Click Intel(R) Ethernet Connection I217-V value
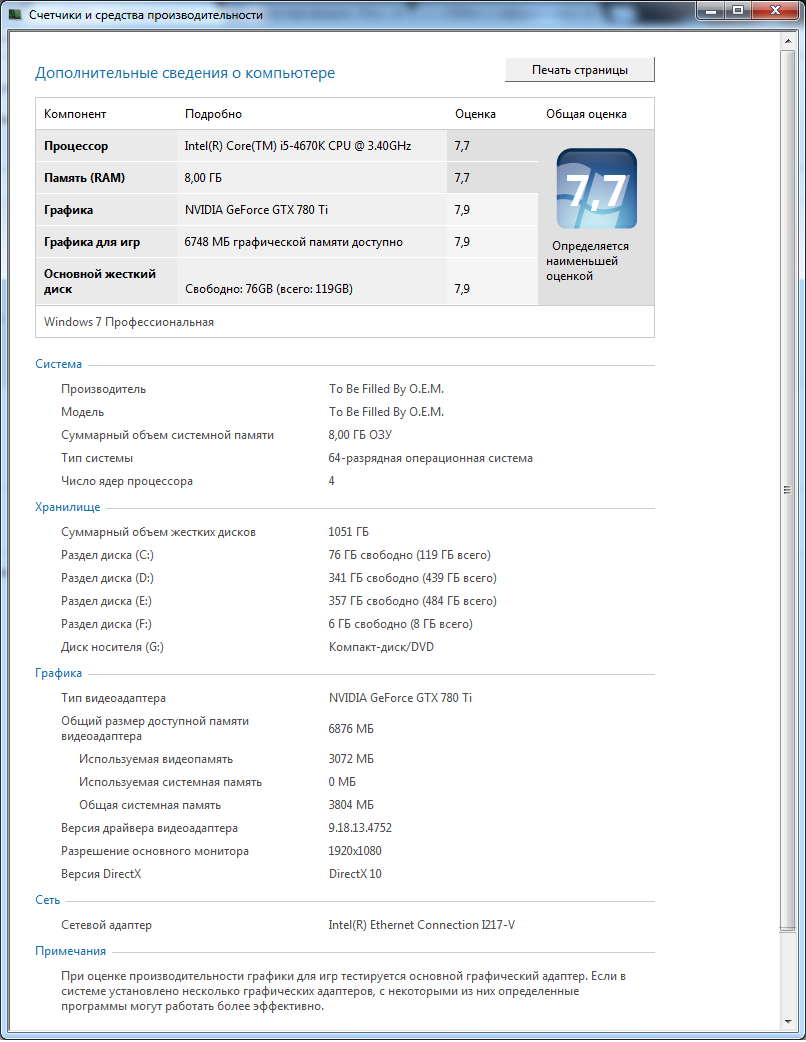Image resolution: width=806 pixels, height=1042 pixels. (421, 925)
